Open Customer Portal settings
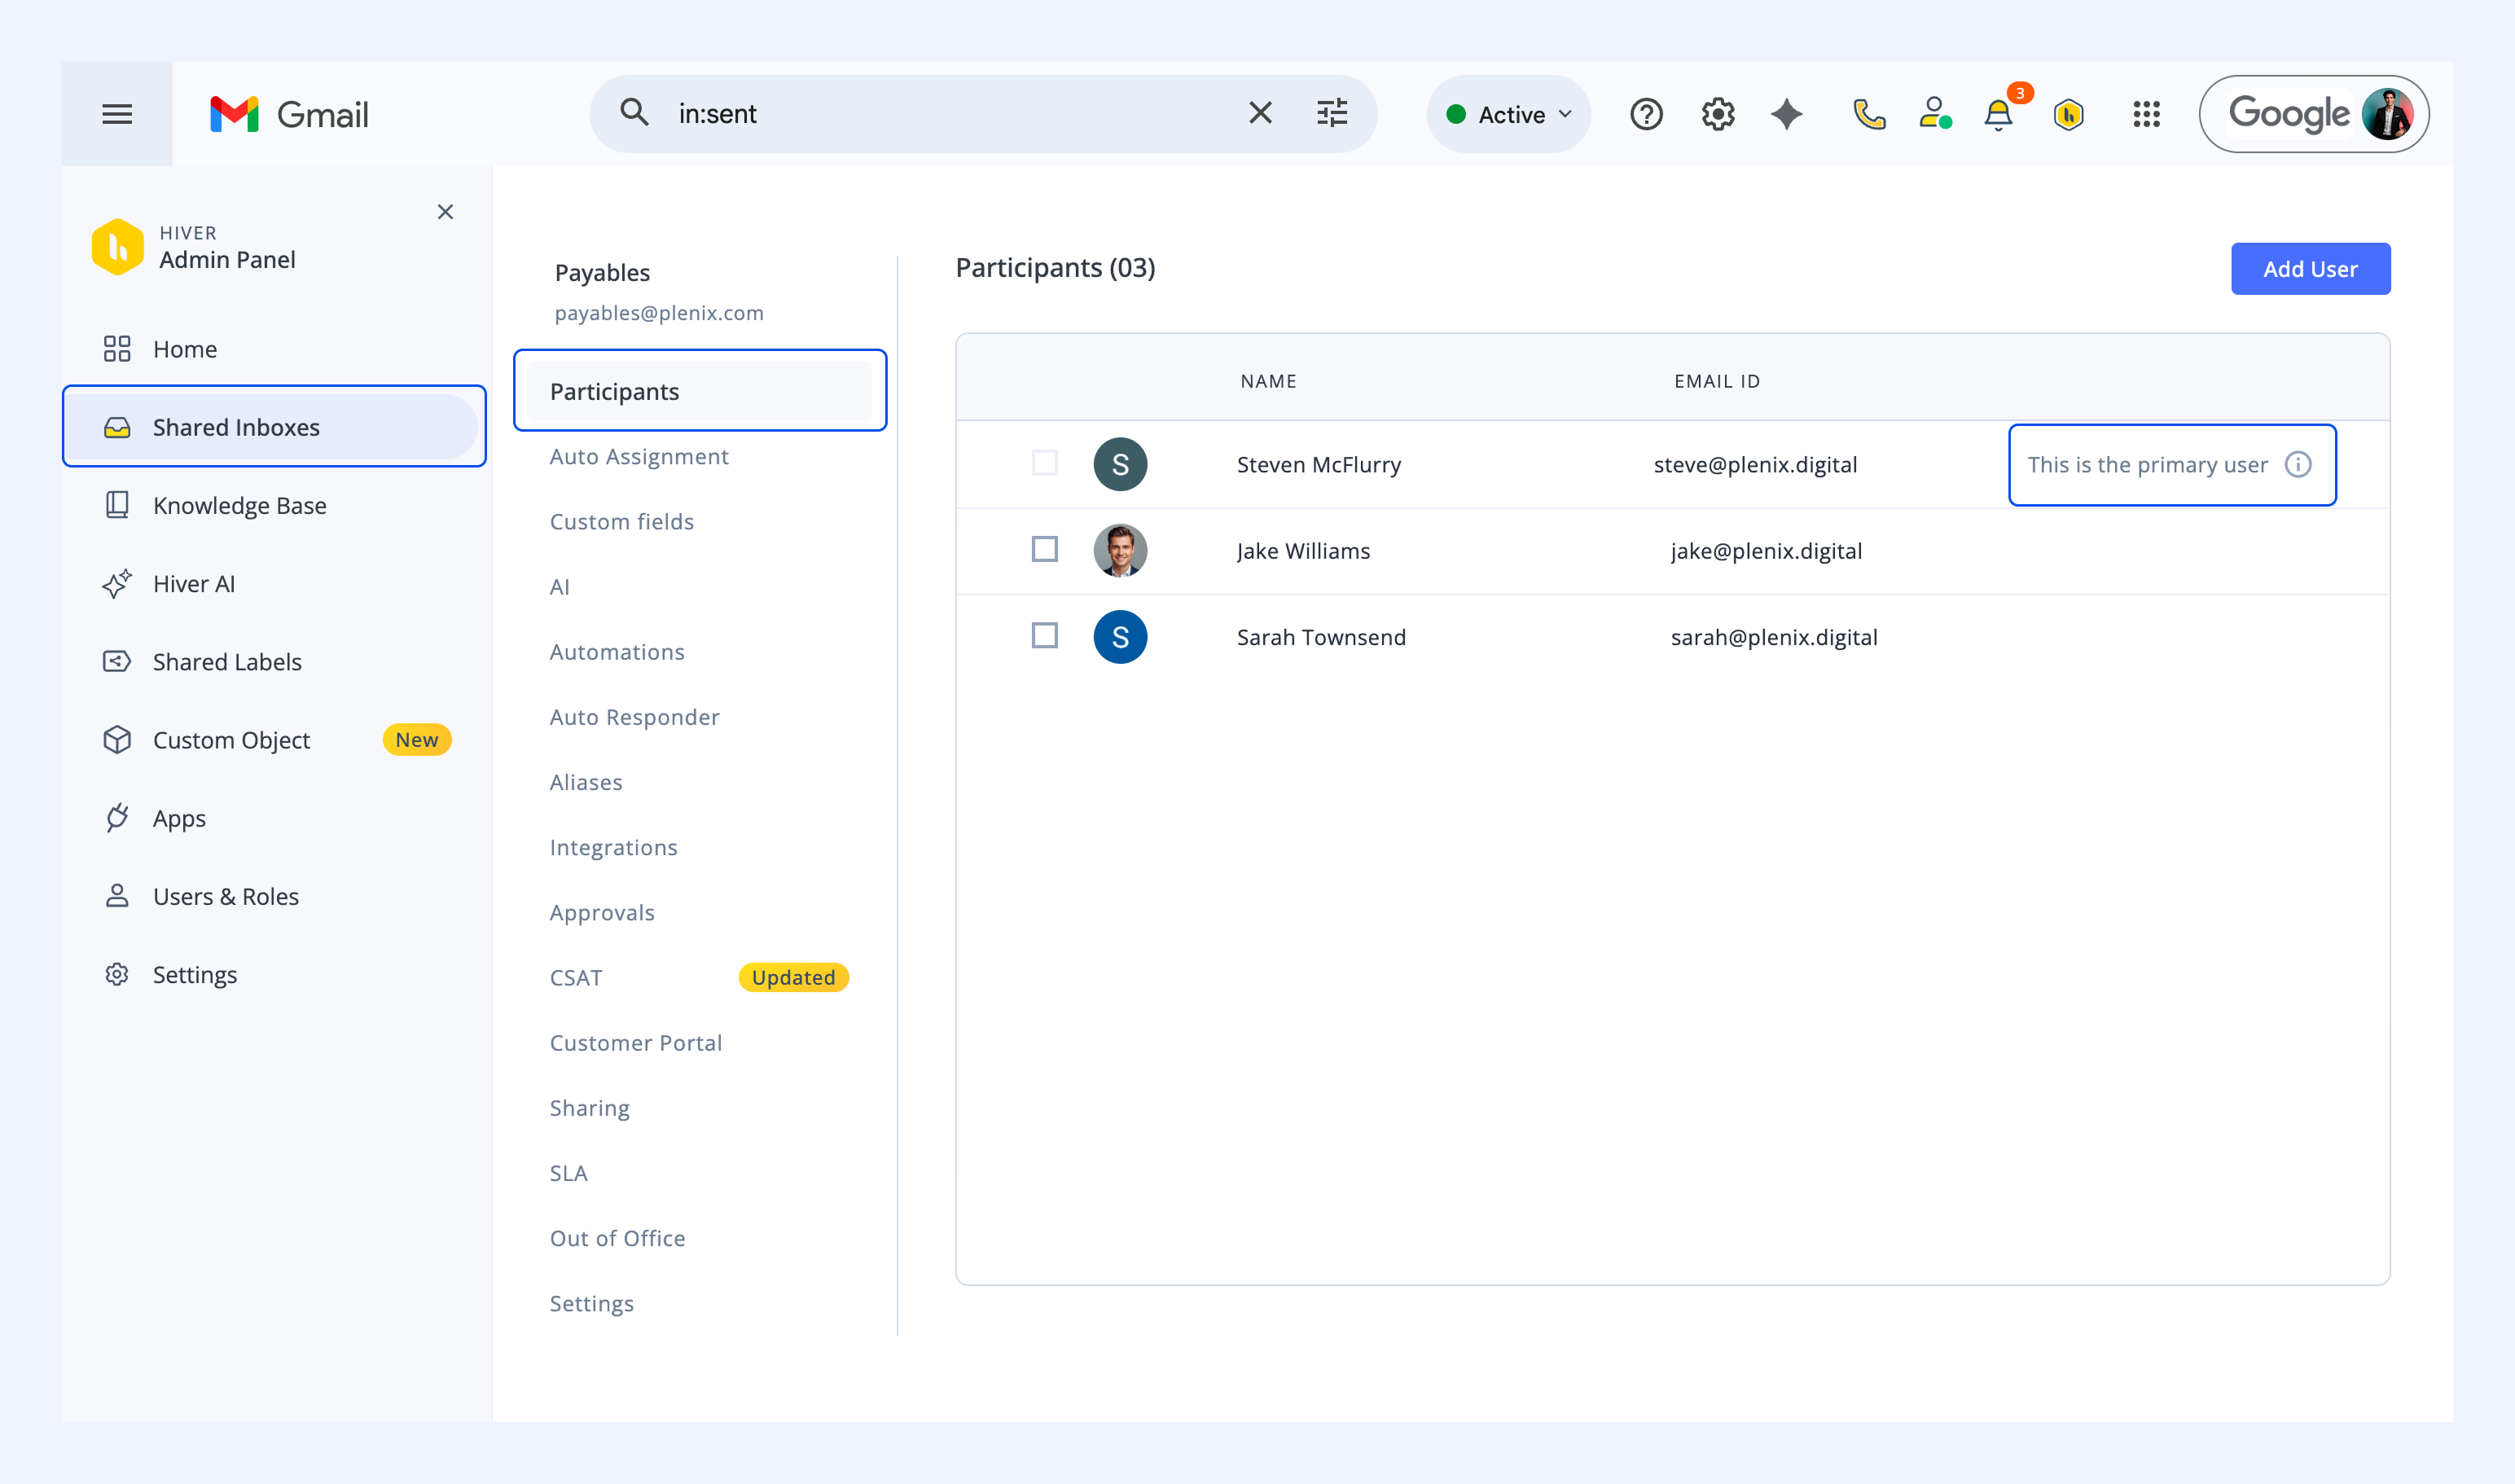 (636, 1043)
